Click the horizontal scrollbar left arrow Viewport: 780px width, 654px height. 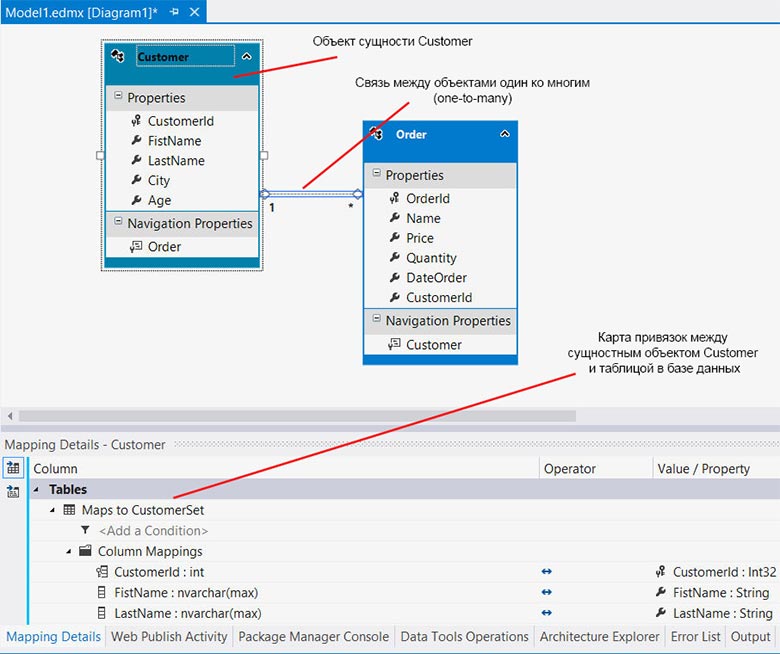pyautogui.click(x=10, y=415)
